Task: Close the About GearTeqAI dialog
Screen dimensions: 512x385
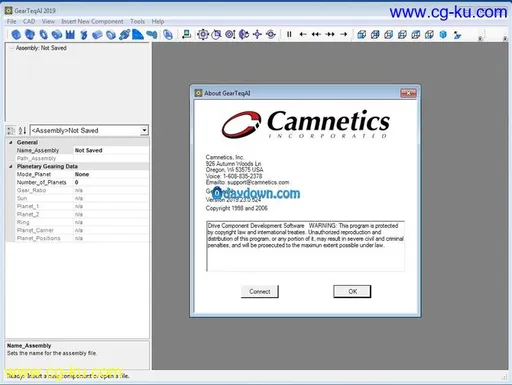Action: coord(408,93)
